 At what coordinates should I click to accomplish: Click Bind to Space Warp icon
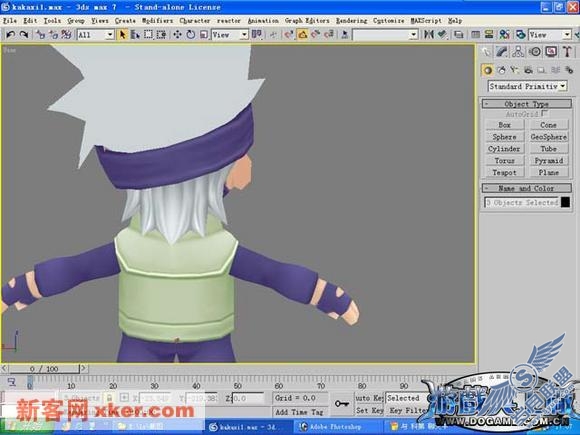pyautogui.click(x=67, y=34)
